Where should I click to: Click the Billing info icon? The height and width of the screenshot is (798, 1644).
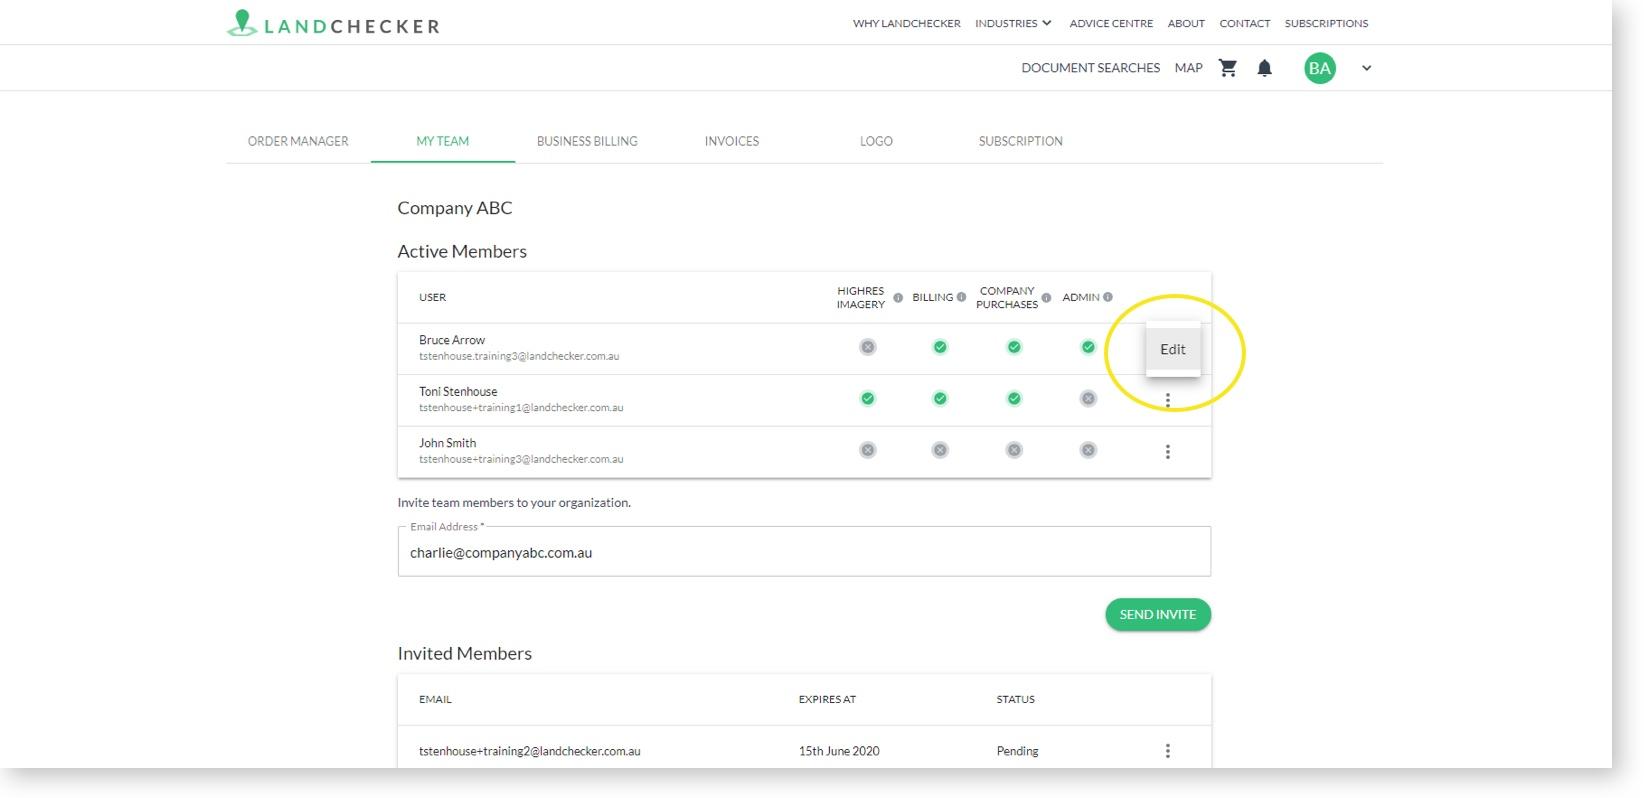click(x=961, y=297)
